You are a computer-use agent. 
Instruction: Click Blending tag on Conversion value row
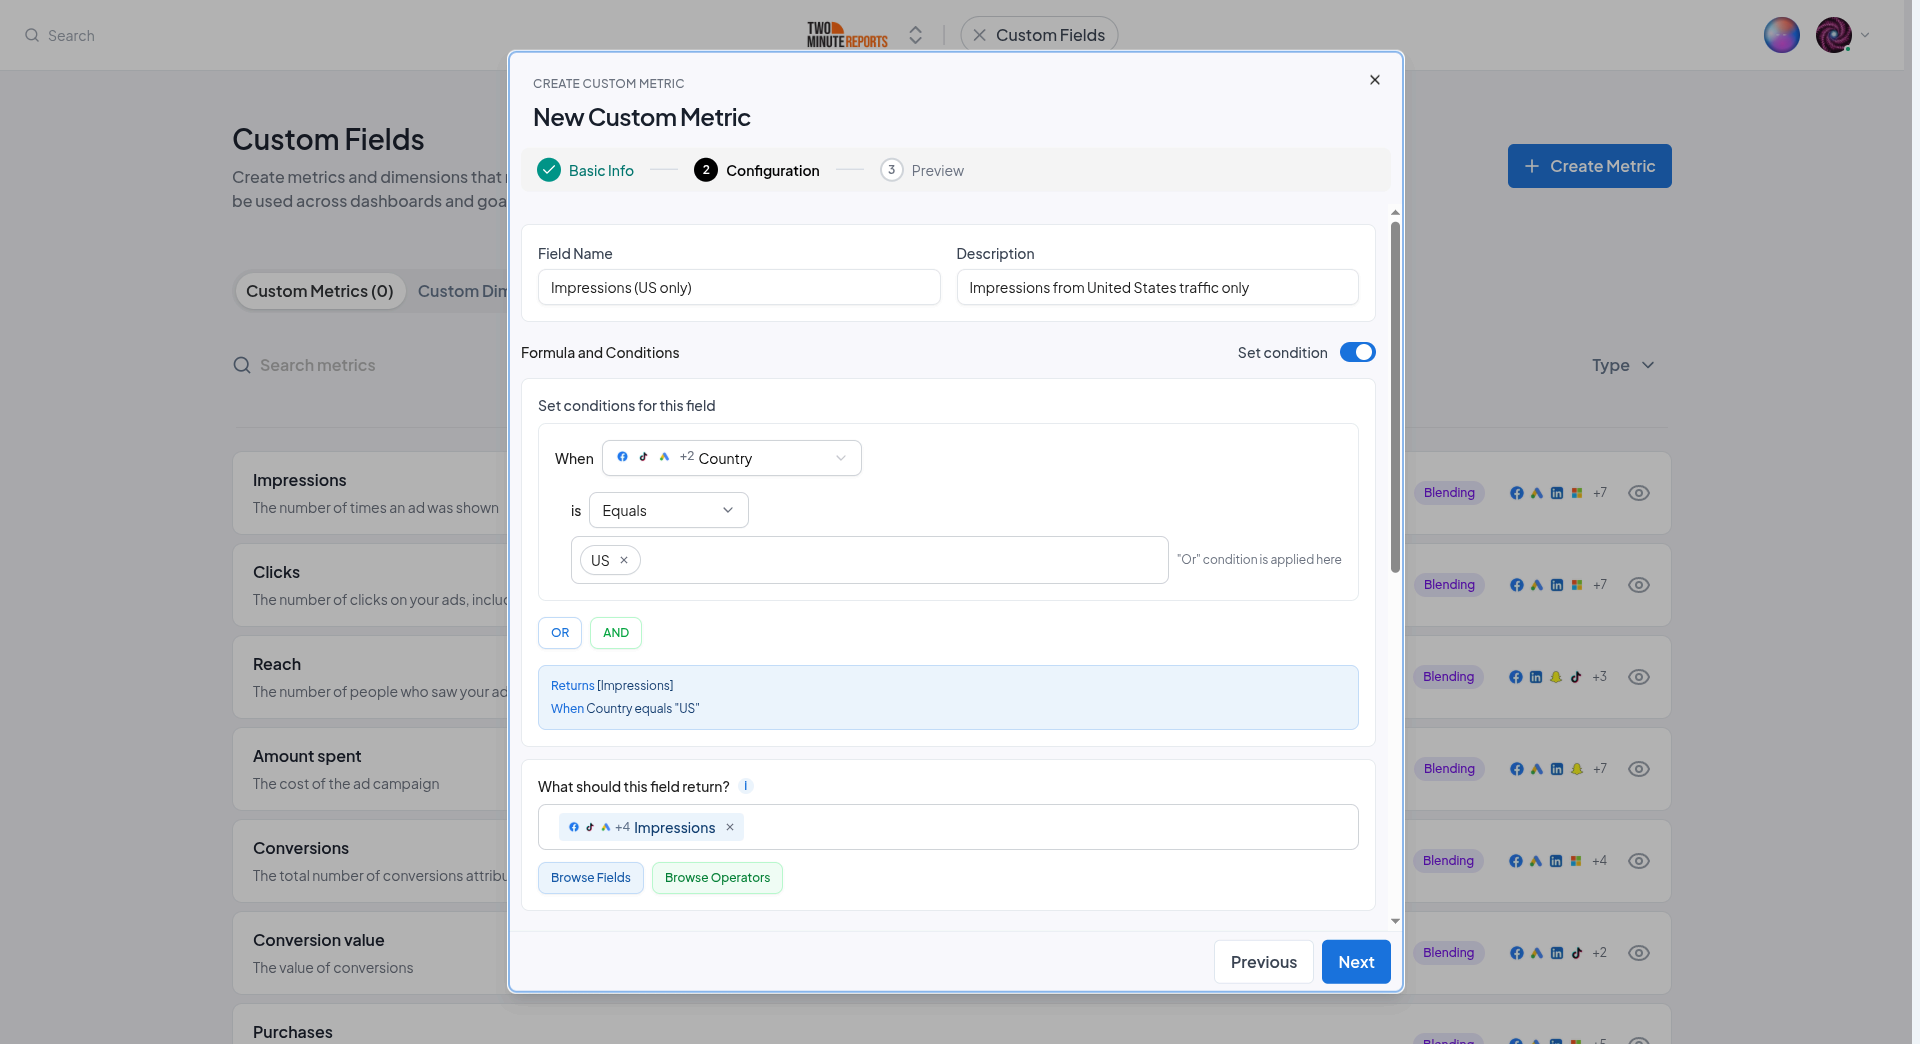pyautogui.click(x=1449, y=953)
